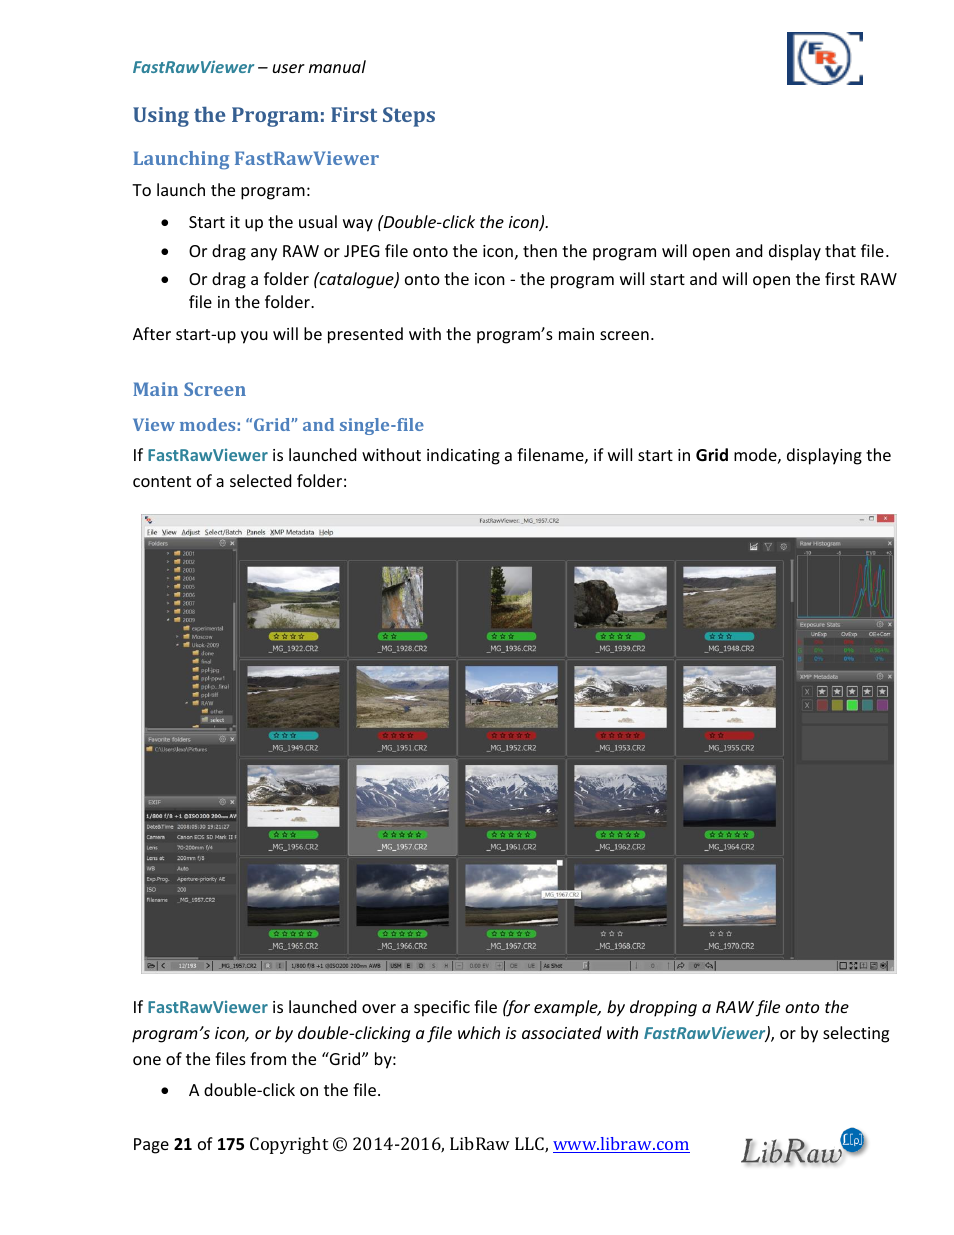Select thumbnail _MG_1955.CR2
Viewport: 954px width, 1235px height.
[730, 707]
